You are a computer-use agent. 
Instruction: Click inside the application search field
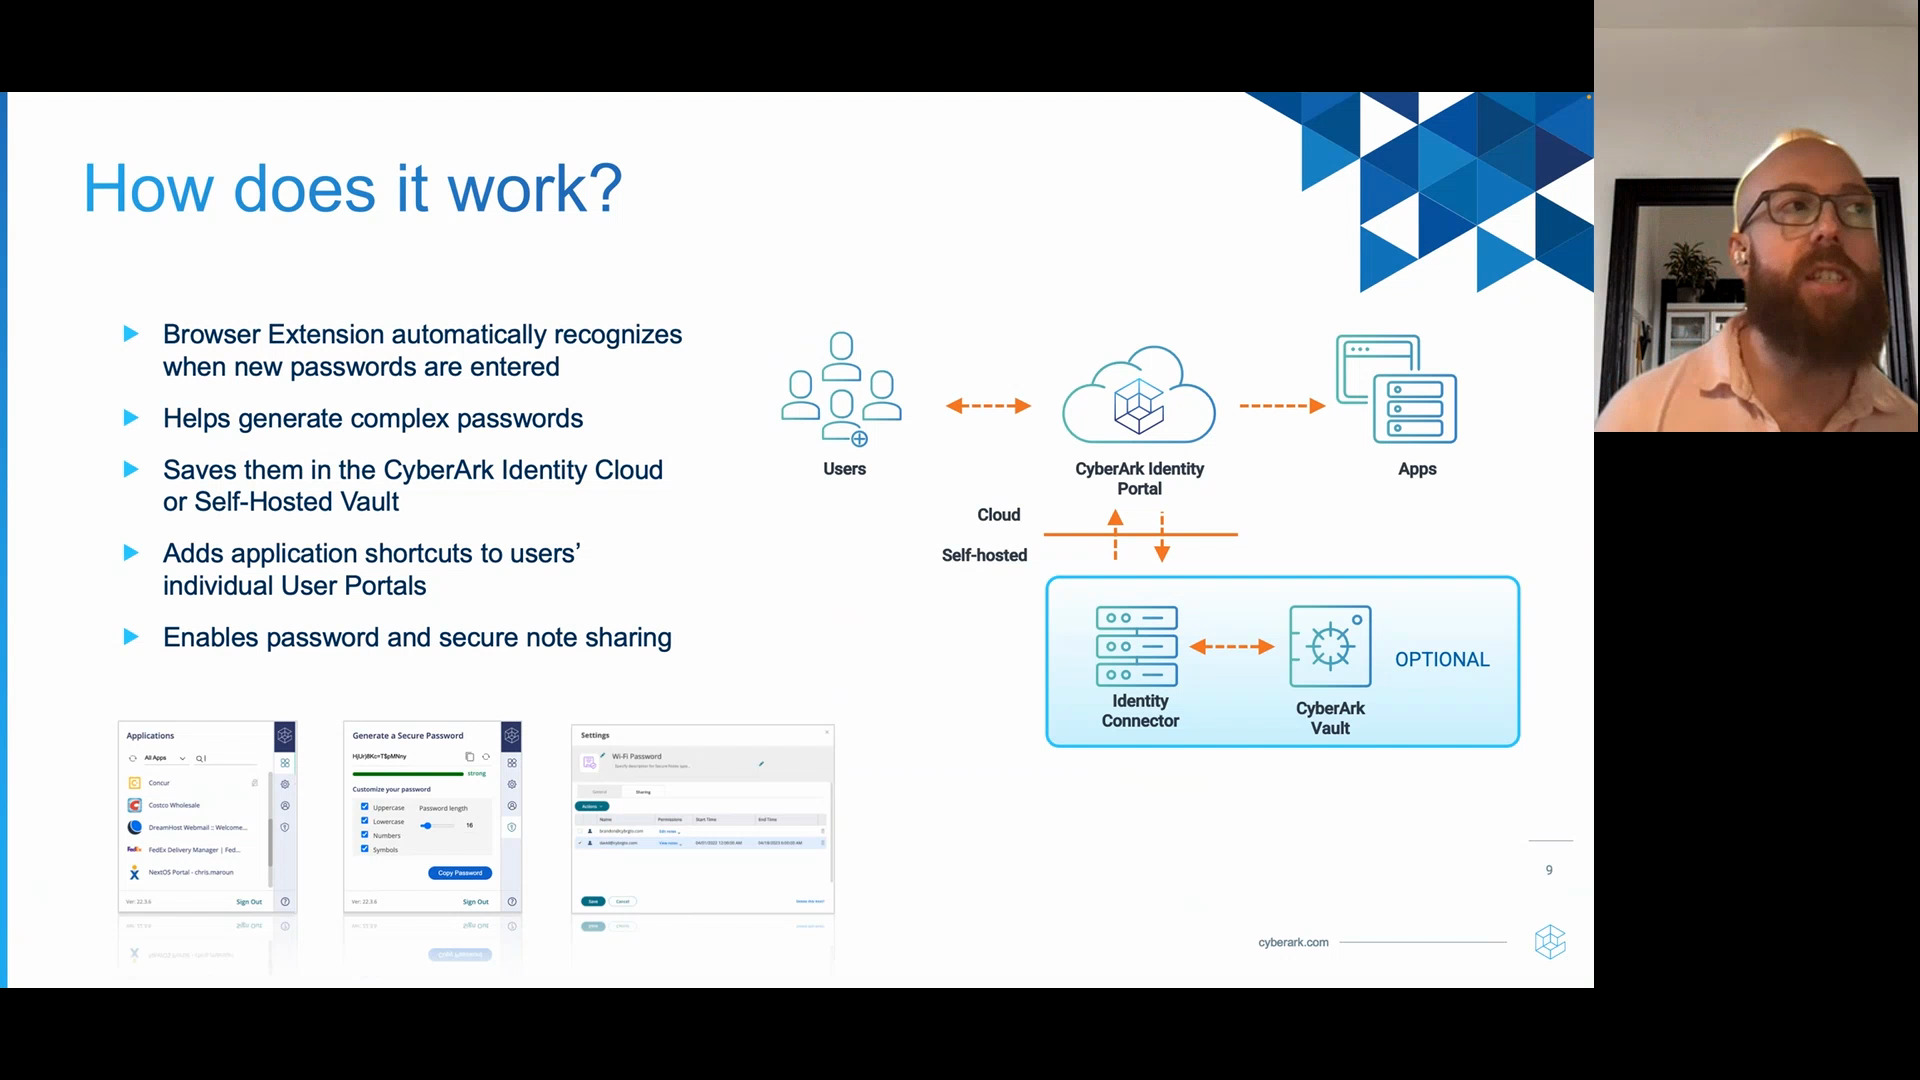225,758
